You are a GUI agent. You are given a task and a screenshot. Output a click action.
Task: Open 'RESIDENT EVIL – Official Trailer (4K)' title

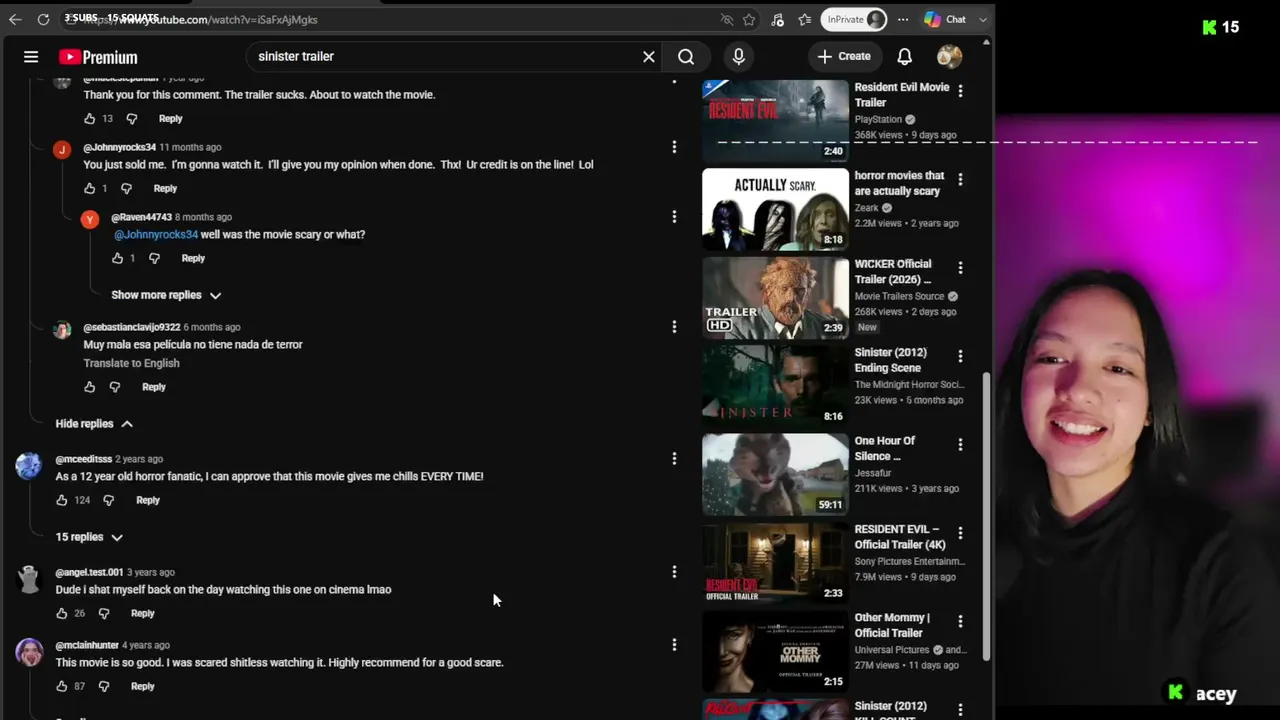click(x=900, y=537)
